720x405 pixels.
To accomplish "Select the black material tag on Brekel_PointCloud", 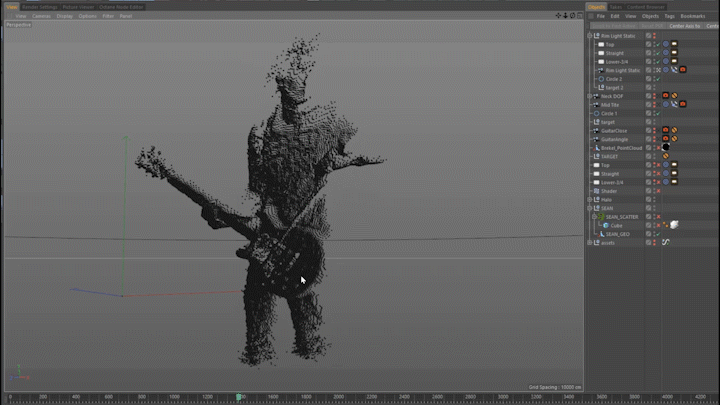I will (666, 147).
